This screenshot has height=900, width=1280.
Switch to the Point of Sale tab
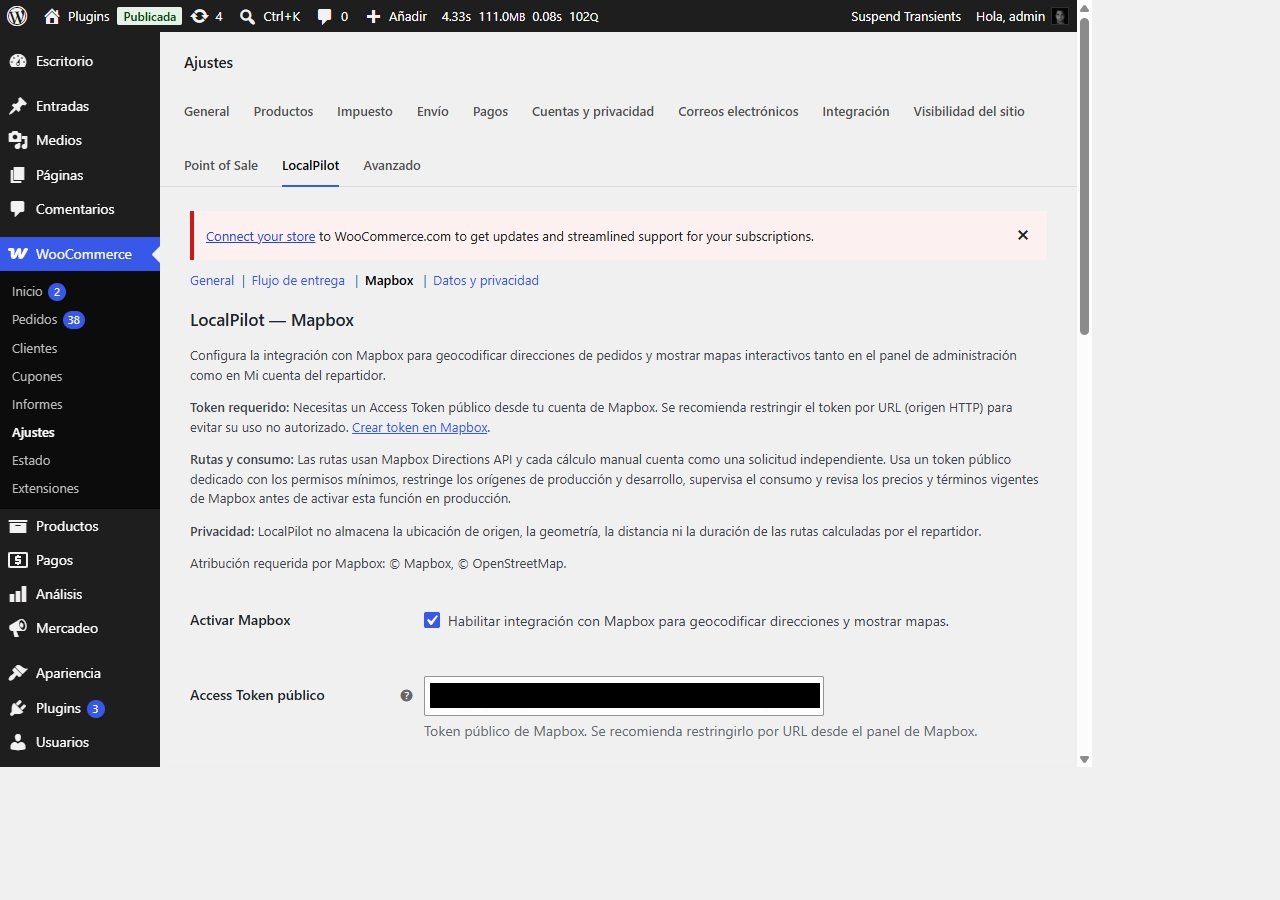(x=221, y=165)
